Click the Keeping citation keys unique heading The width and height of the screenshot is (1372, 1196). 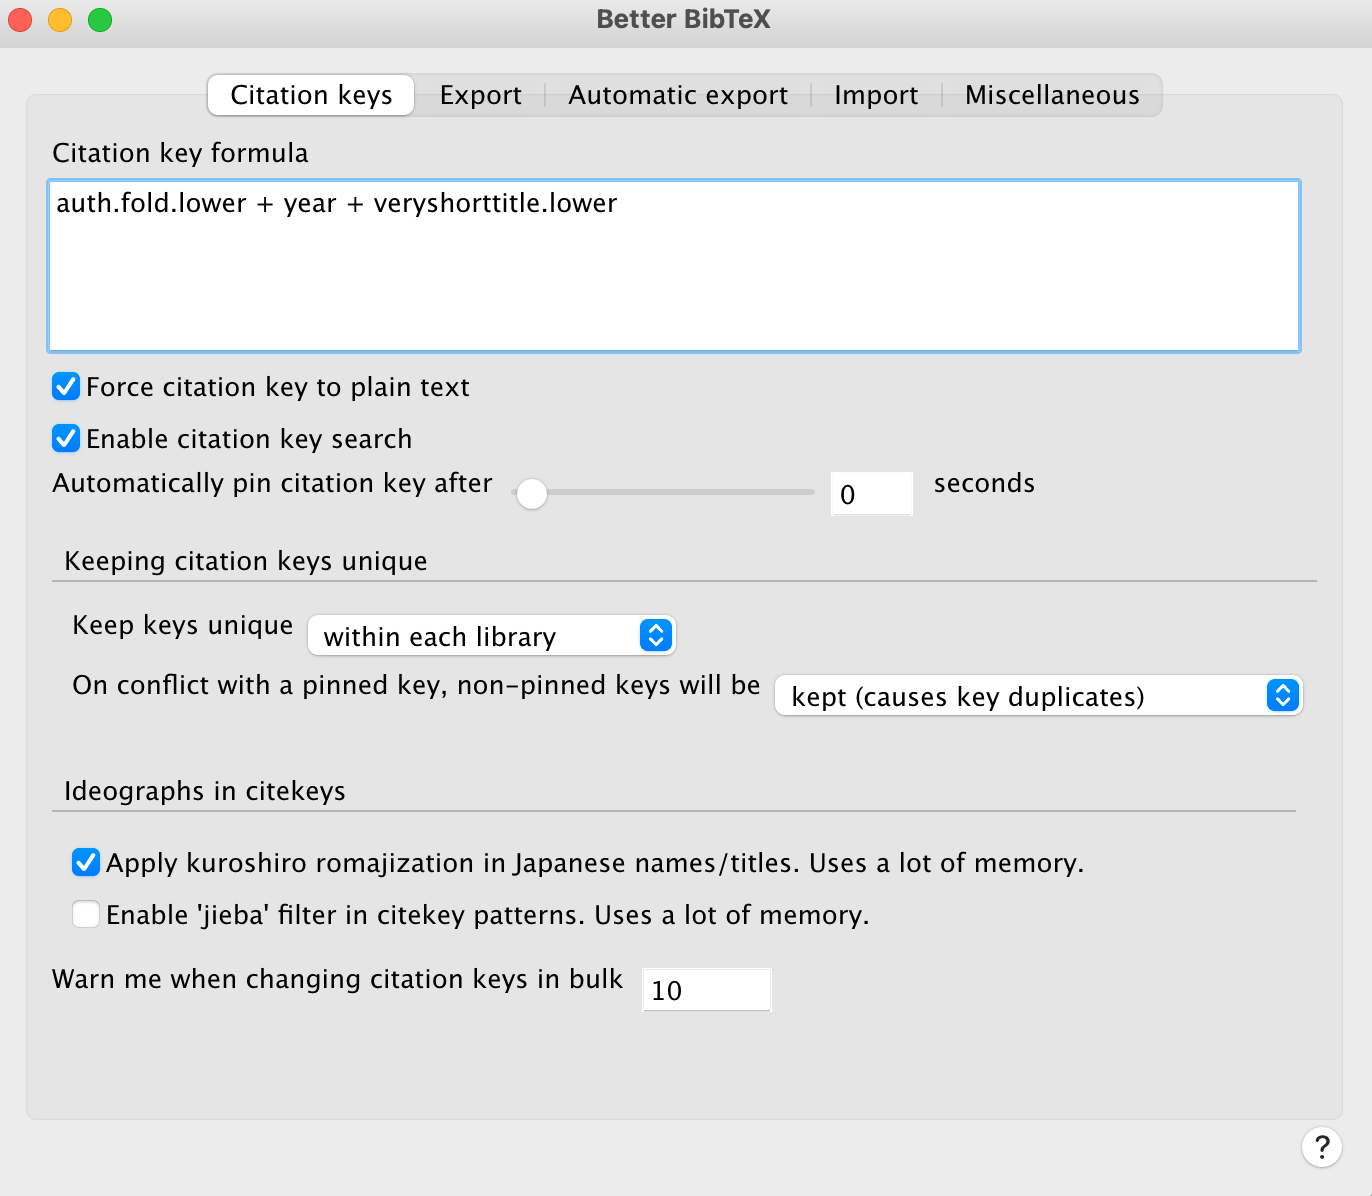pos(246,561)
